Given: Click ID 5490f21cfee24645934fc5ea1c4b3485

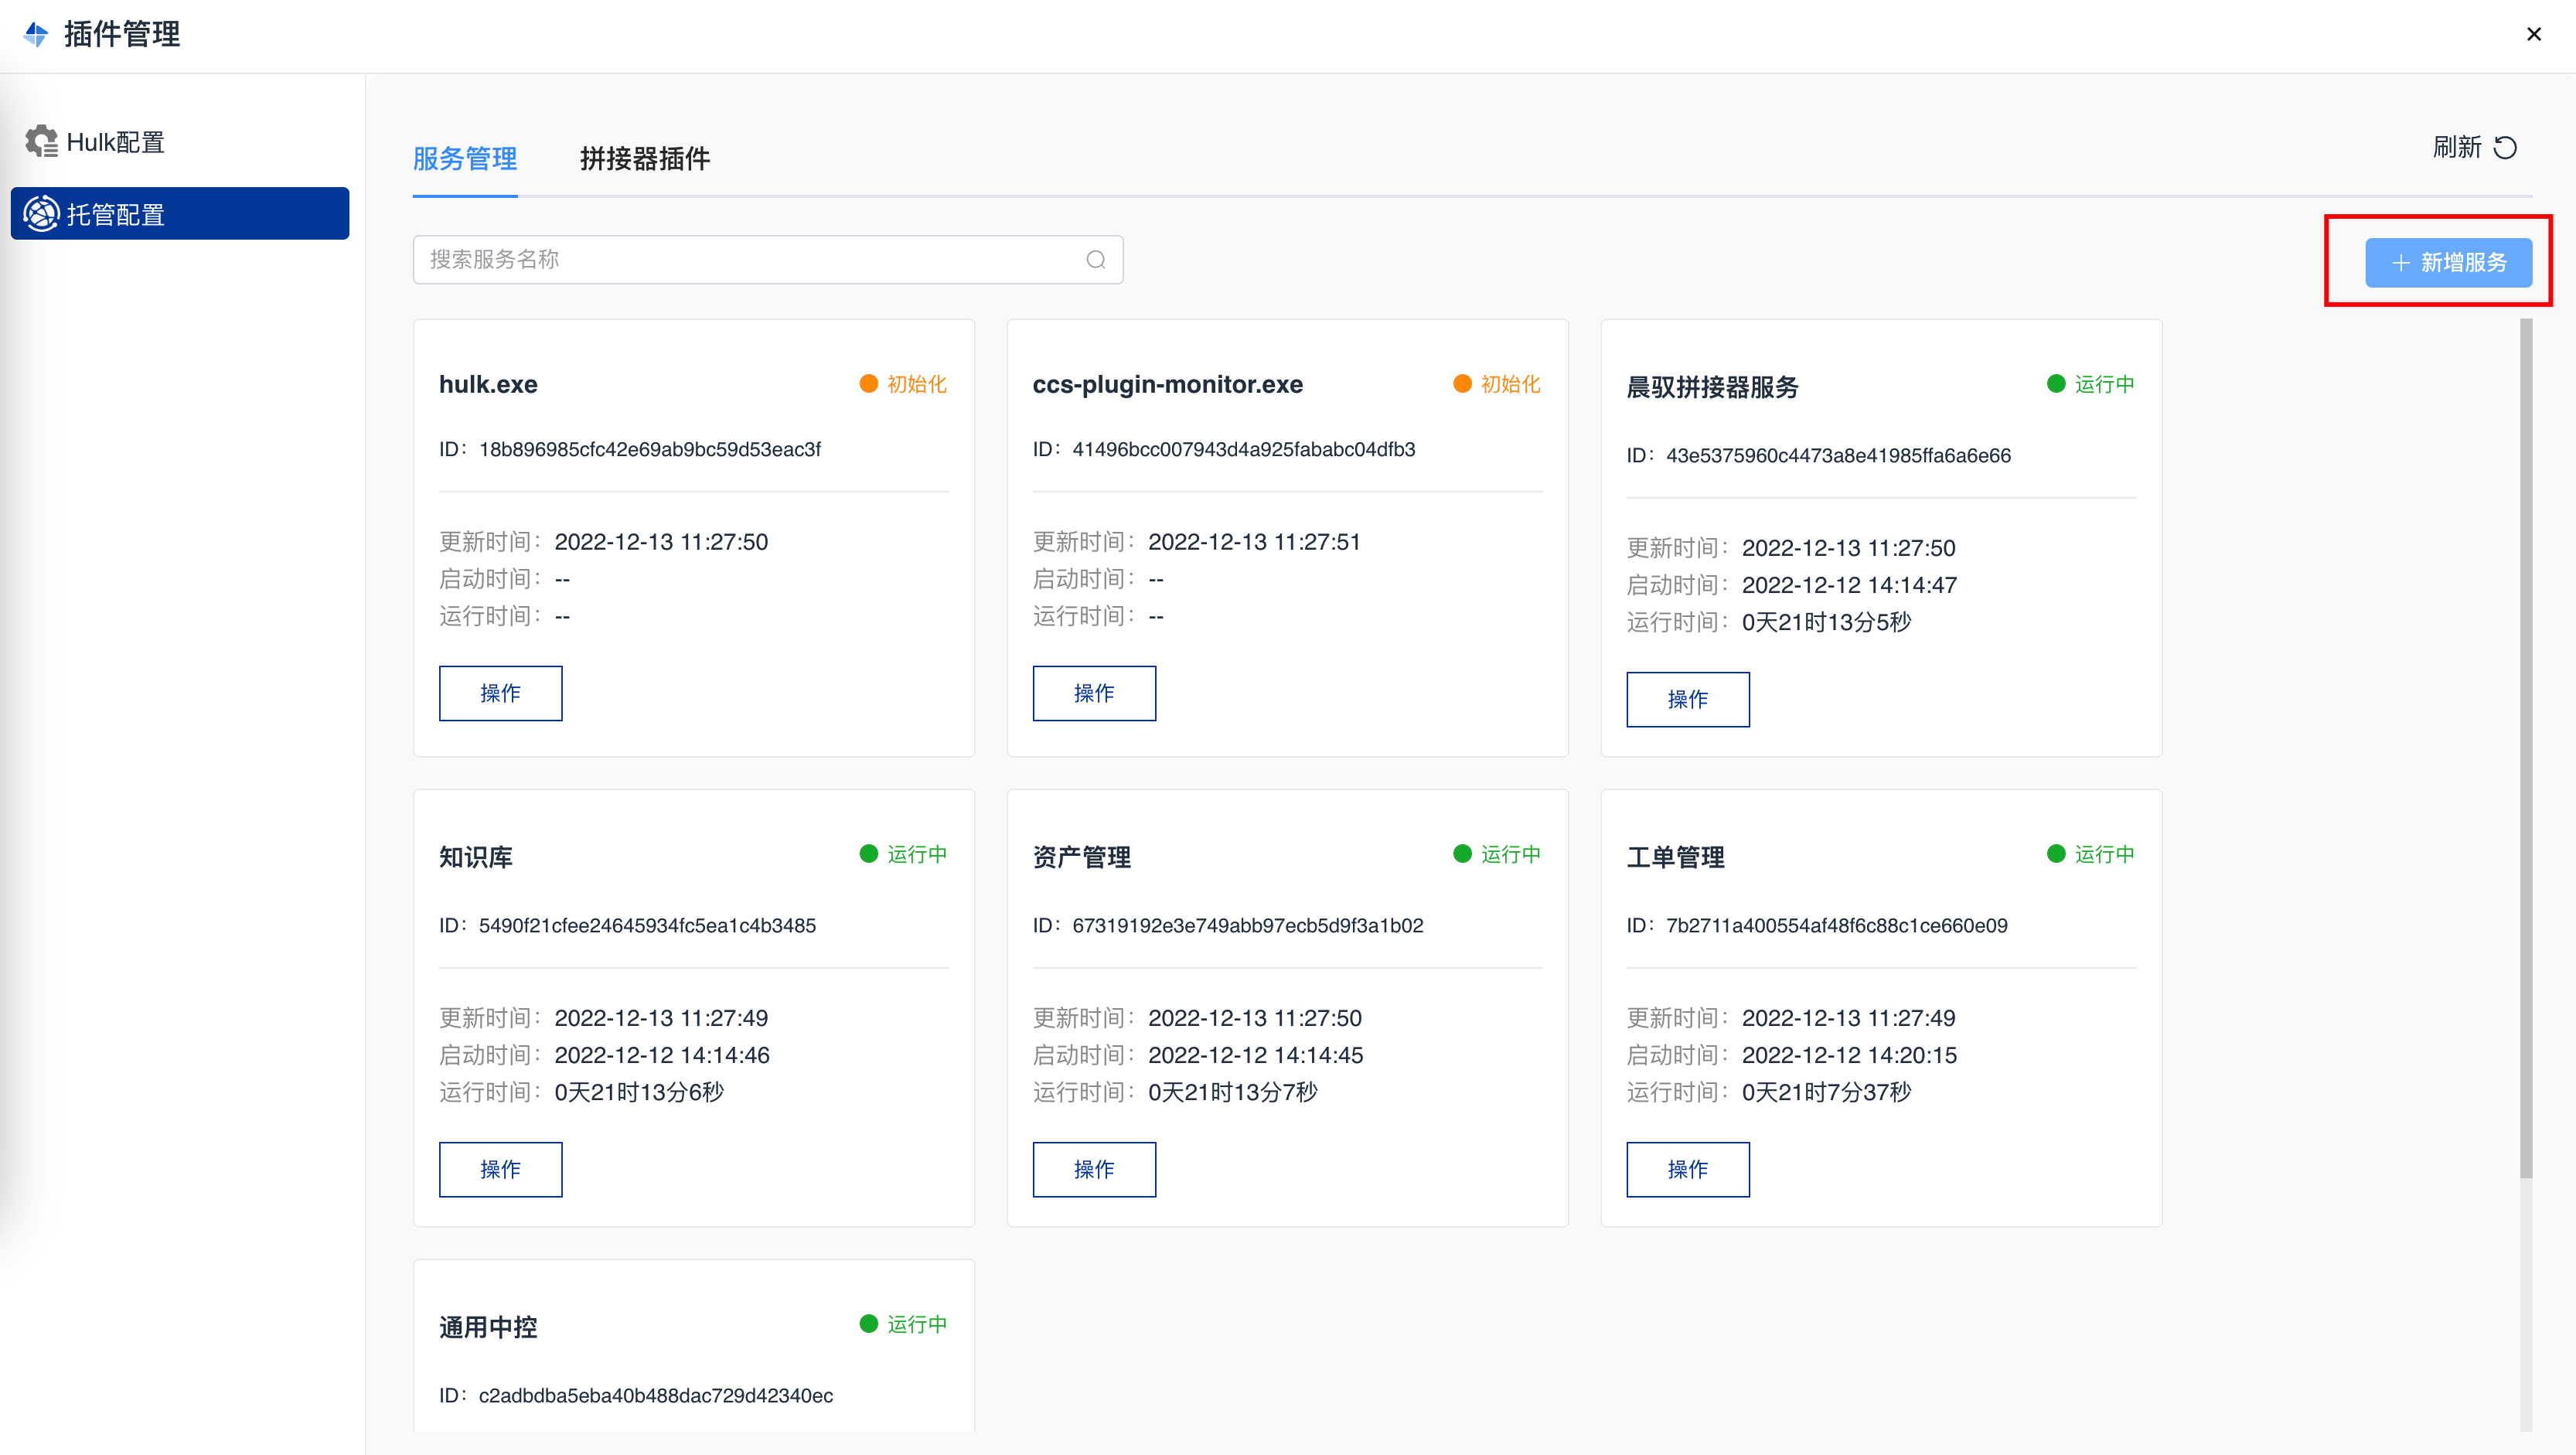Looking at the screenshot, I should (x=648, y=925).
